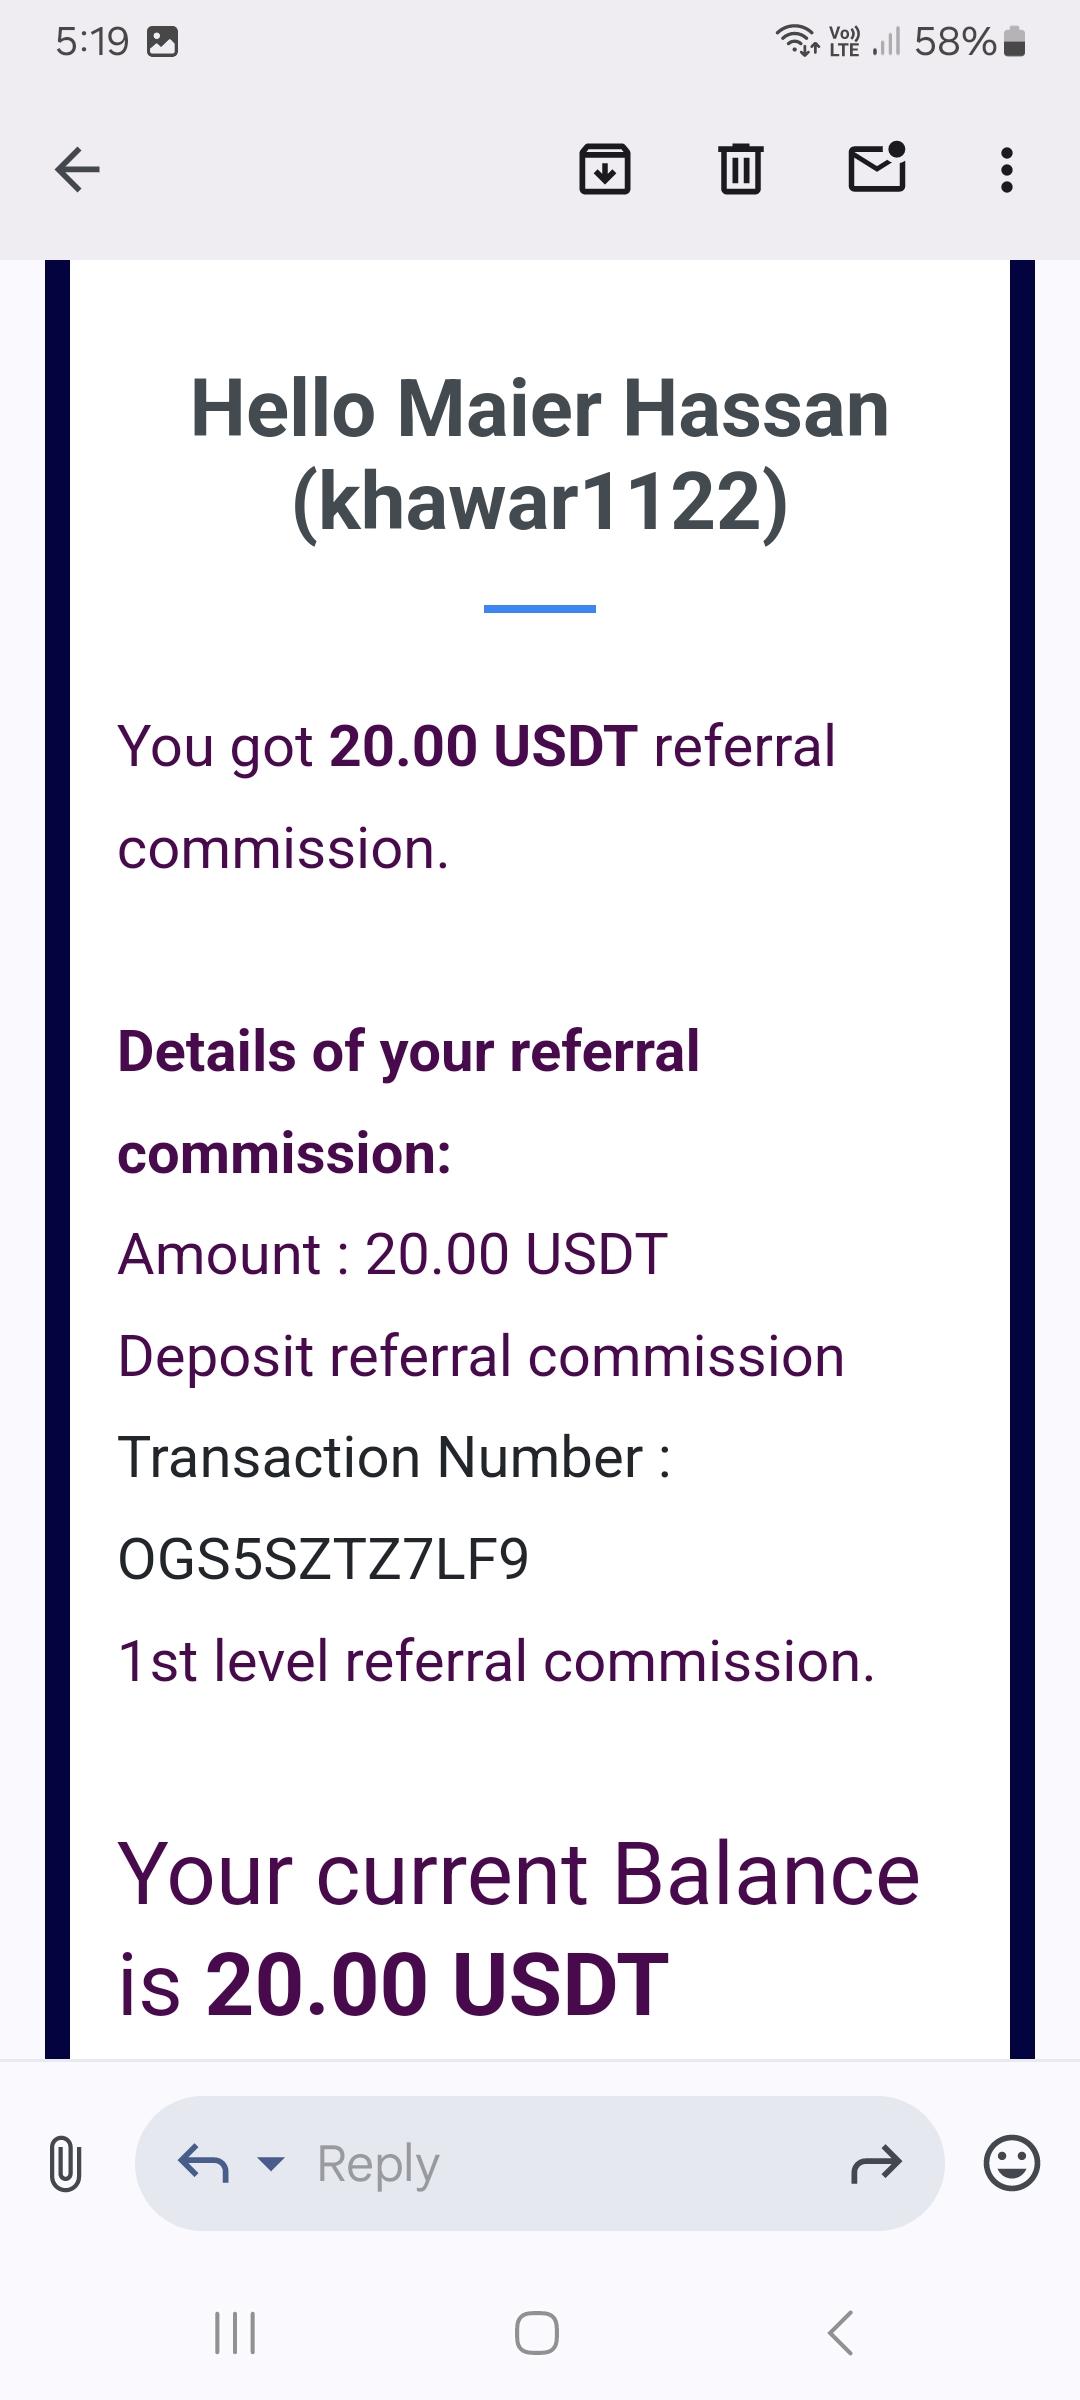Tap the reply arrow icon

pos(203,2164)
